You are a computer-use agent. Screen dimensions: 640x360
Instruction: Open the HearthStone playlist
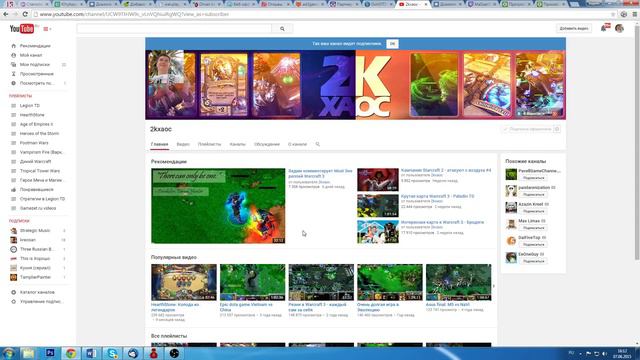click(32, 115)
